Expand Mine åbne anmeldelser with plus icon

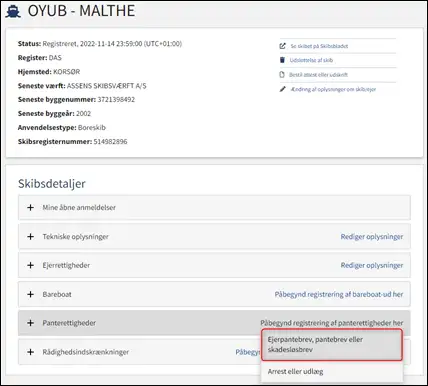tap(30, 207)
